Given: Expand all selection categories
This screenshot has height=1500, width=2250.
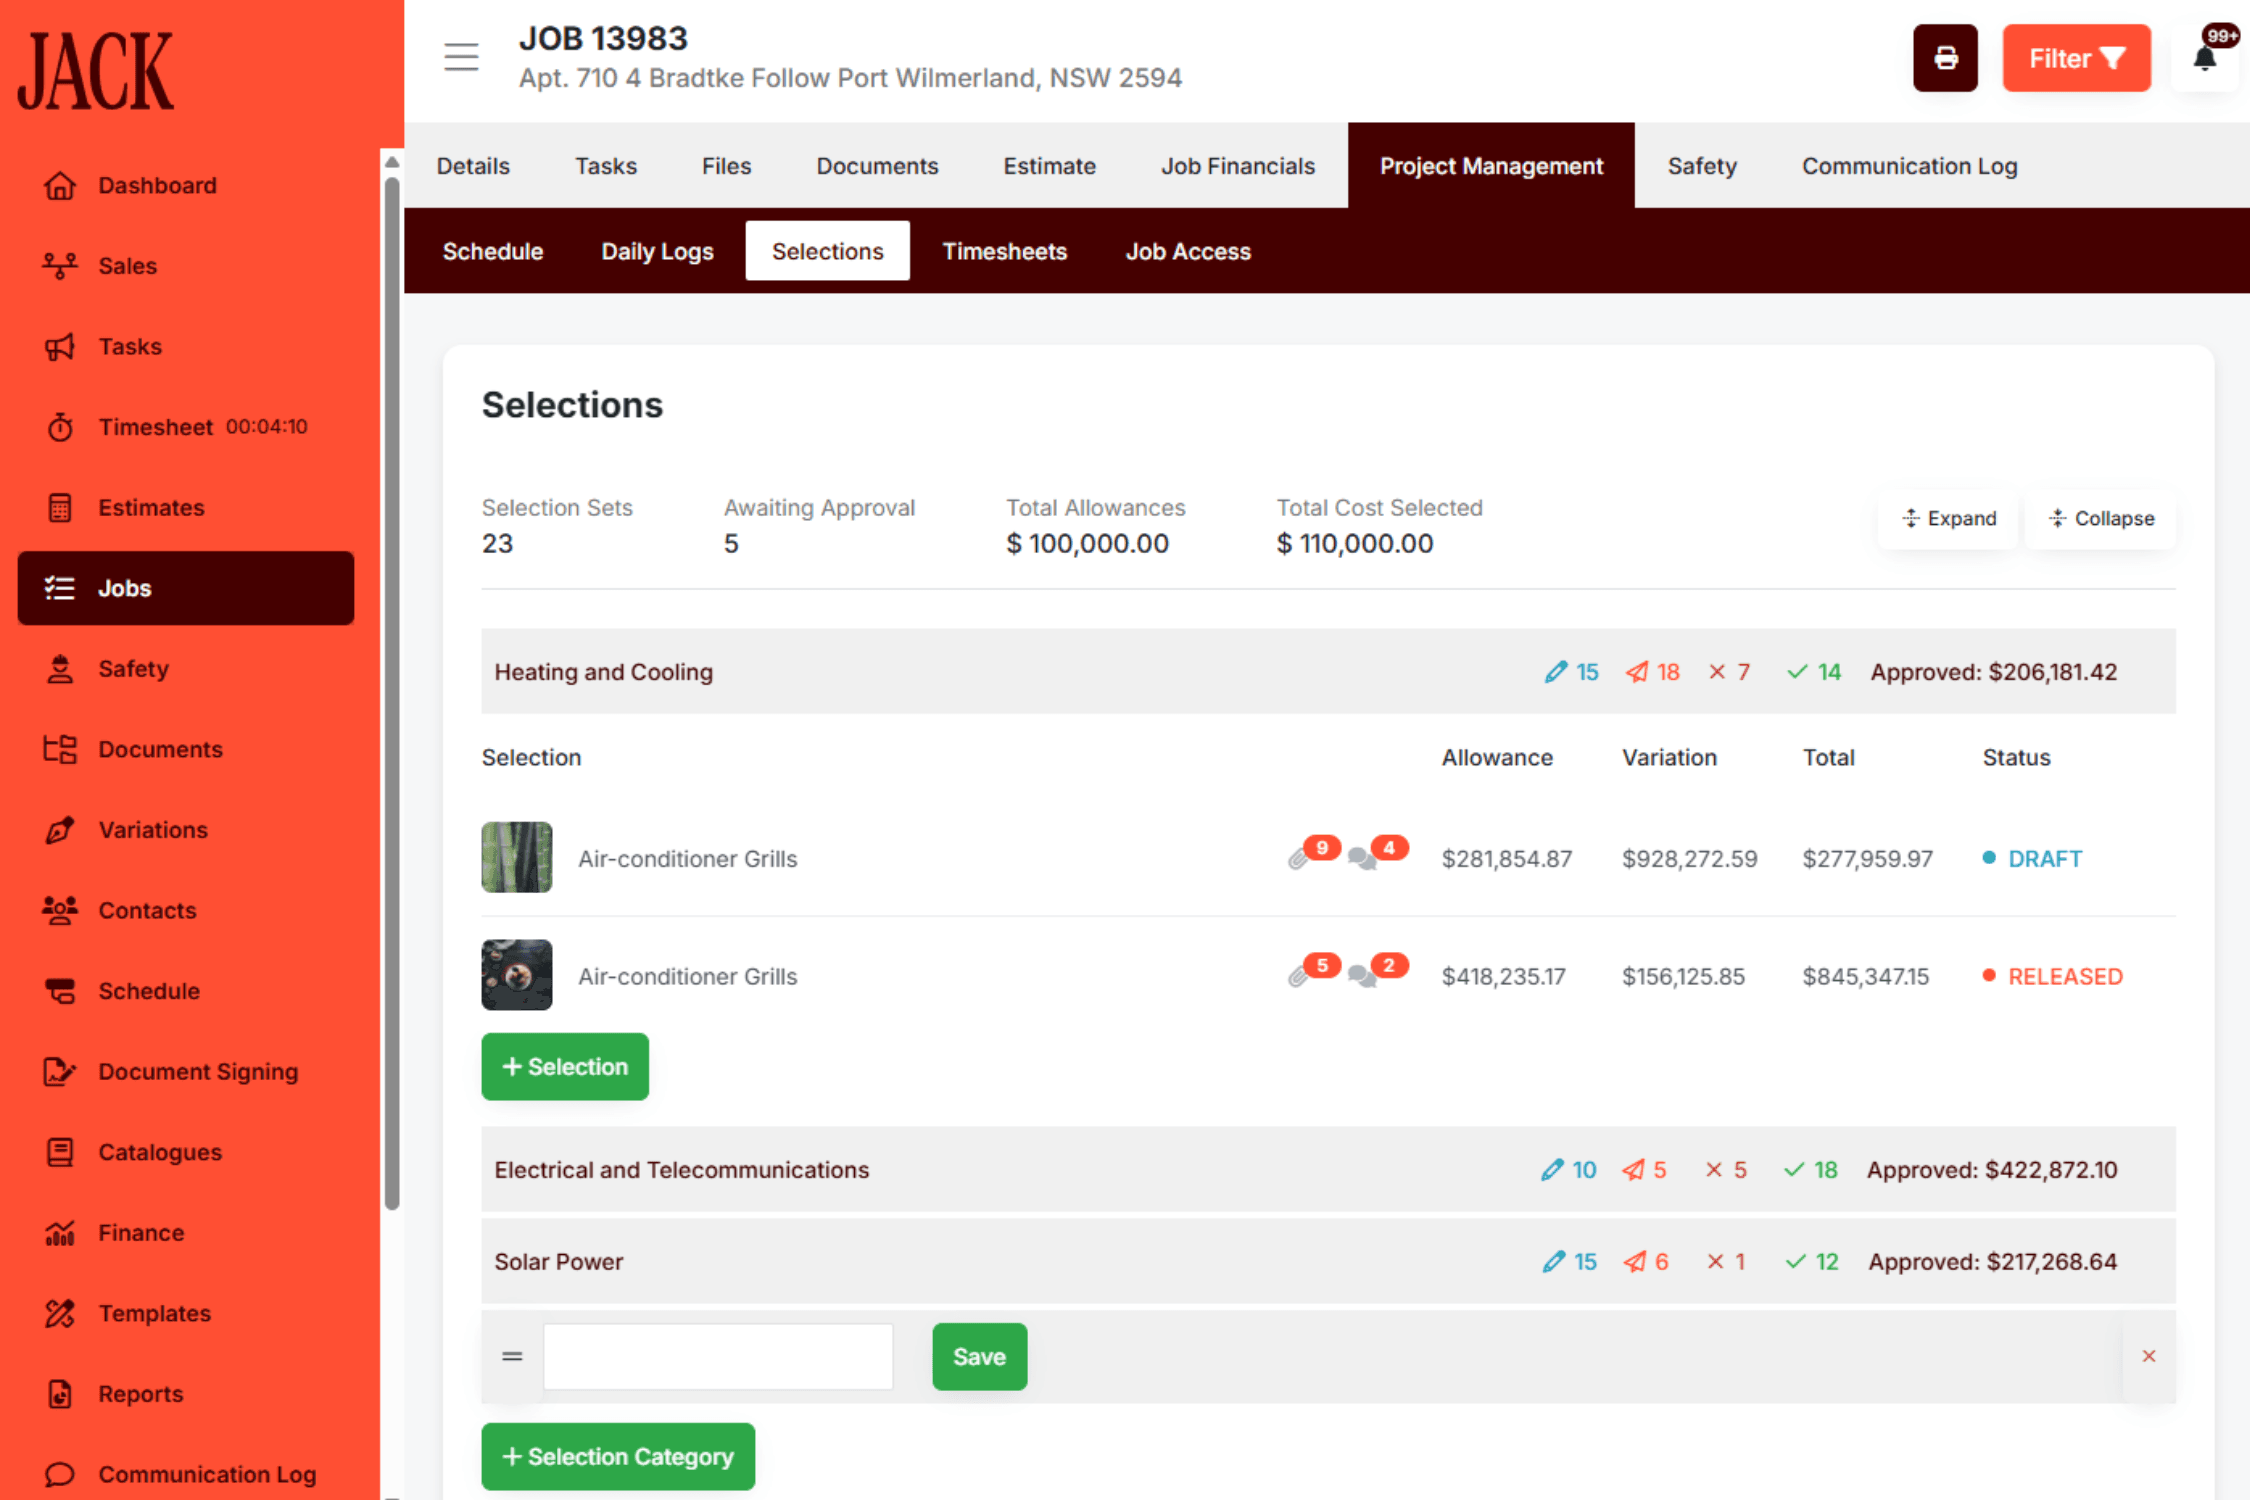Looking at the screenshot, I should pyautogui.click(x=1948, y=518).
